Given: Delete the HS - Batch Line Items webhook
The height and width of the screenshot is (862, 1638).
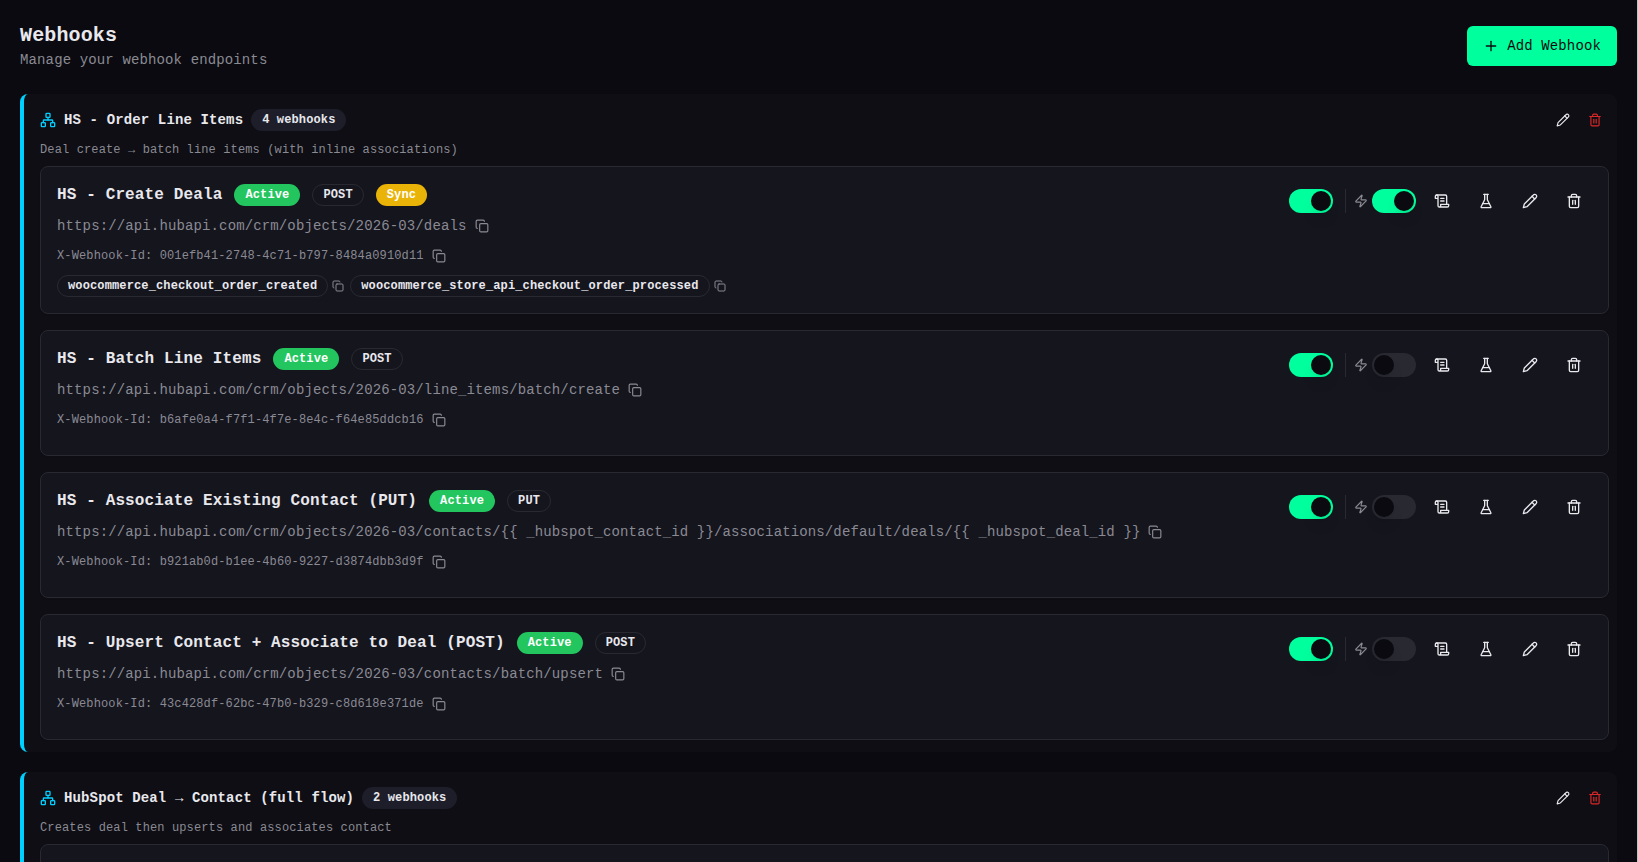Looking at the screenshot, I should (x=1574, y=365).
